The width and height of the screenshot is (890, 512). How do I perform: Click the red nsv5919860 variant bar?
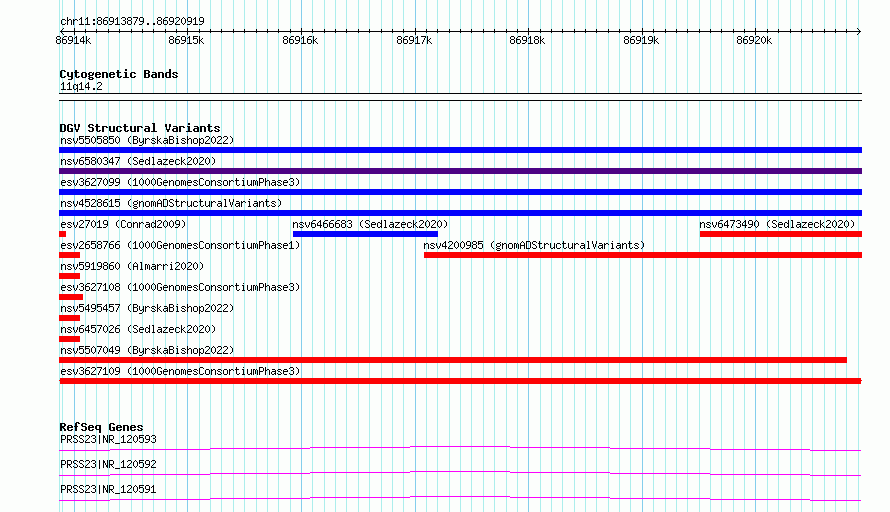69,276
